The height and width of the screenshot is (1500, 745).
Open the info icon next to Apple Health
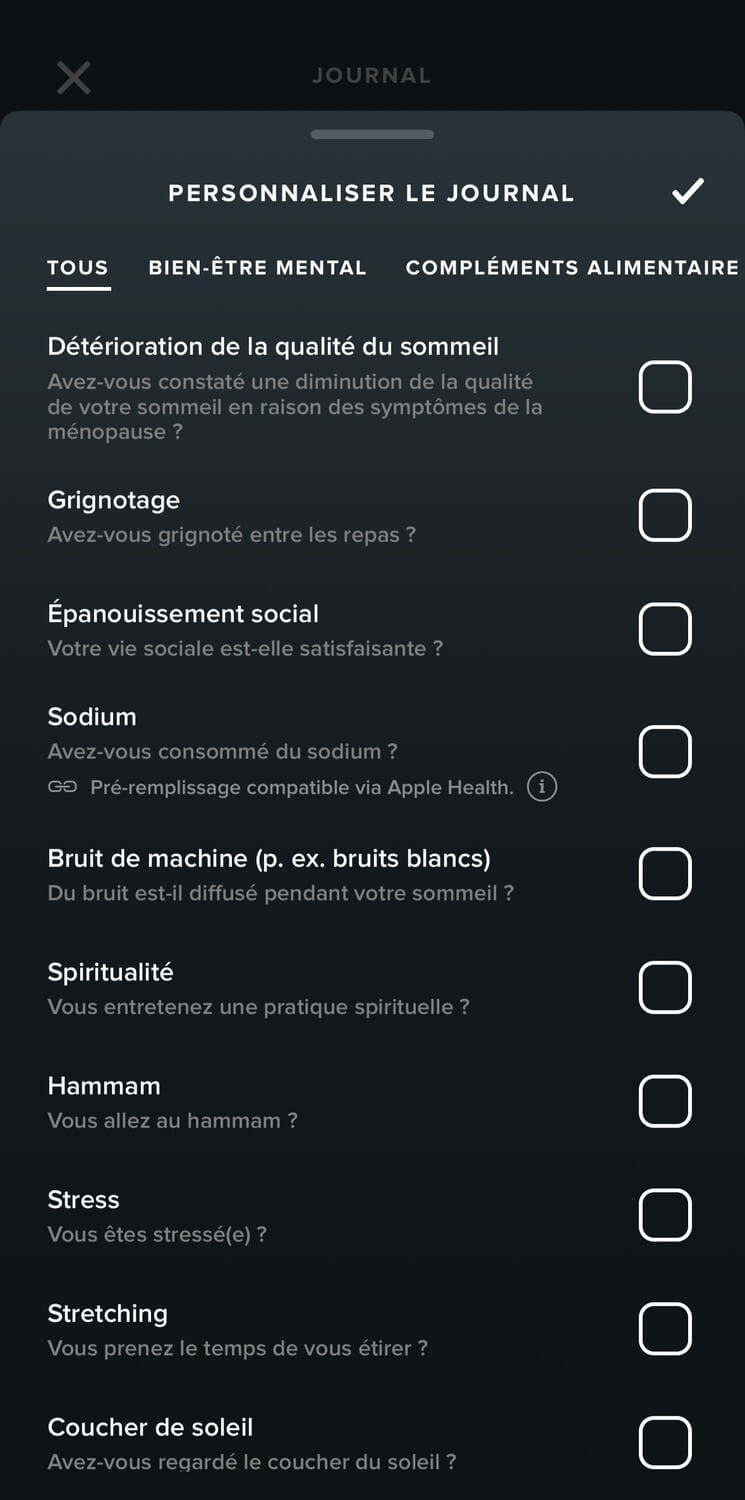pyautogui.click(x=542, y=787)
